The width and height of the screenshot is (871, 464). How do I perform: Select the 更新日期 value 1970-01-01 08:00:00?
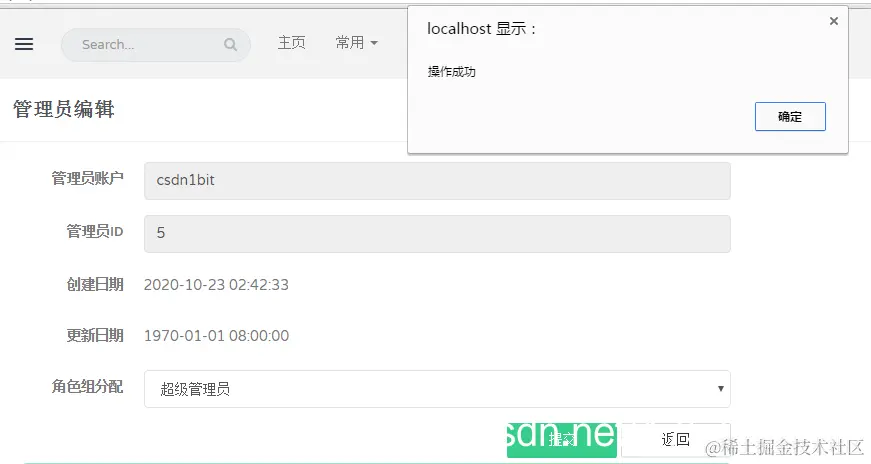coord(216,336)
